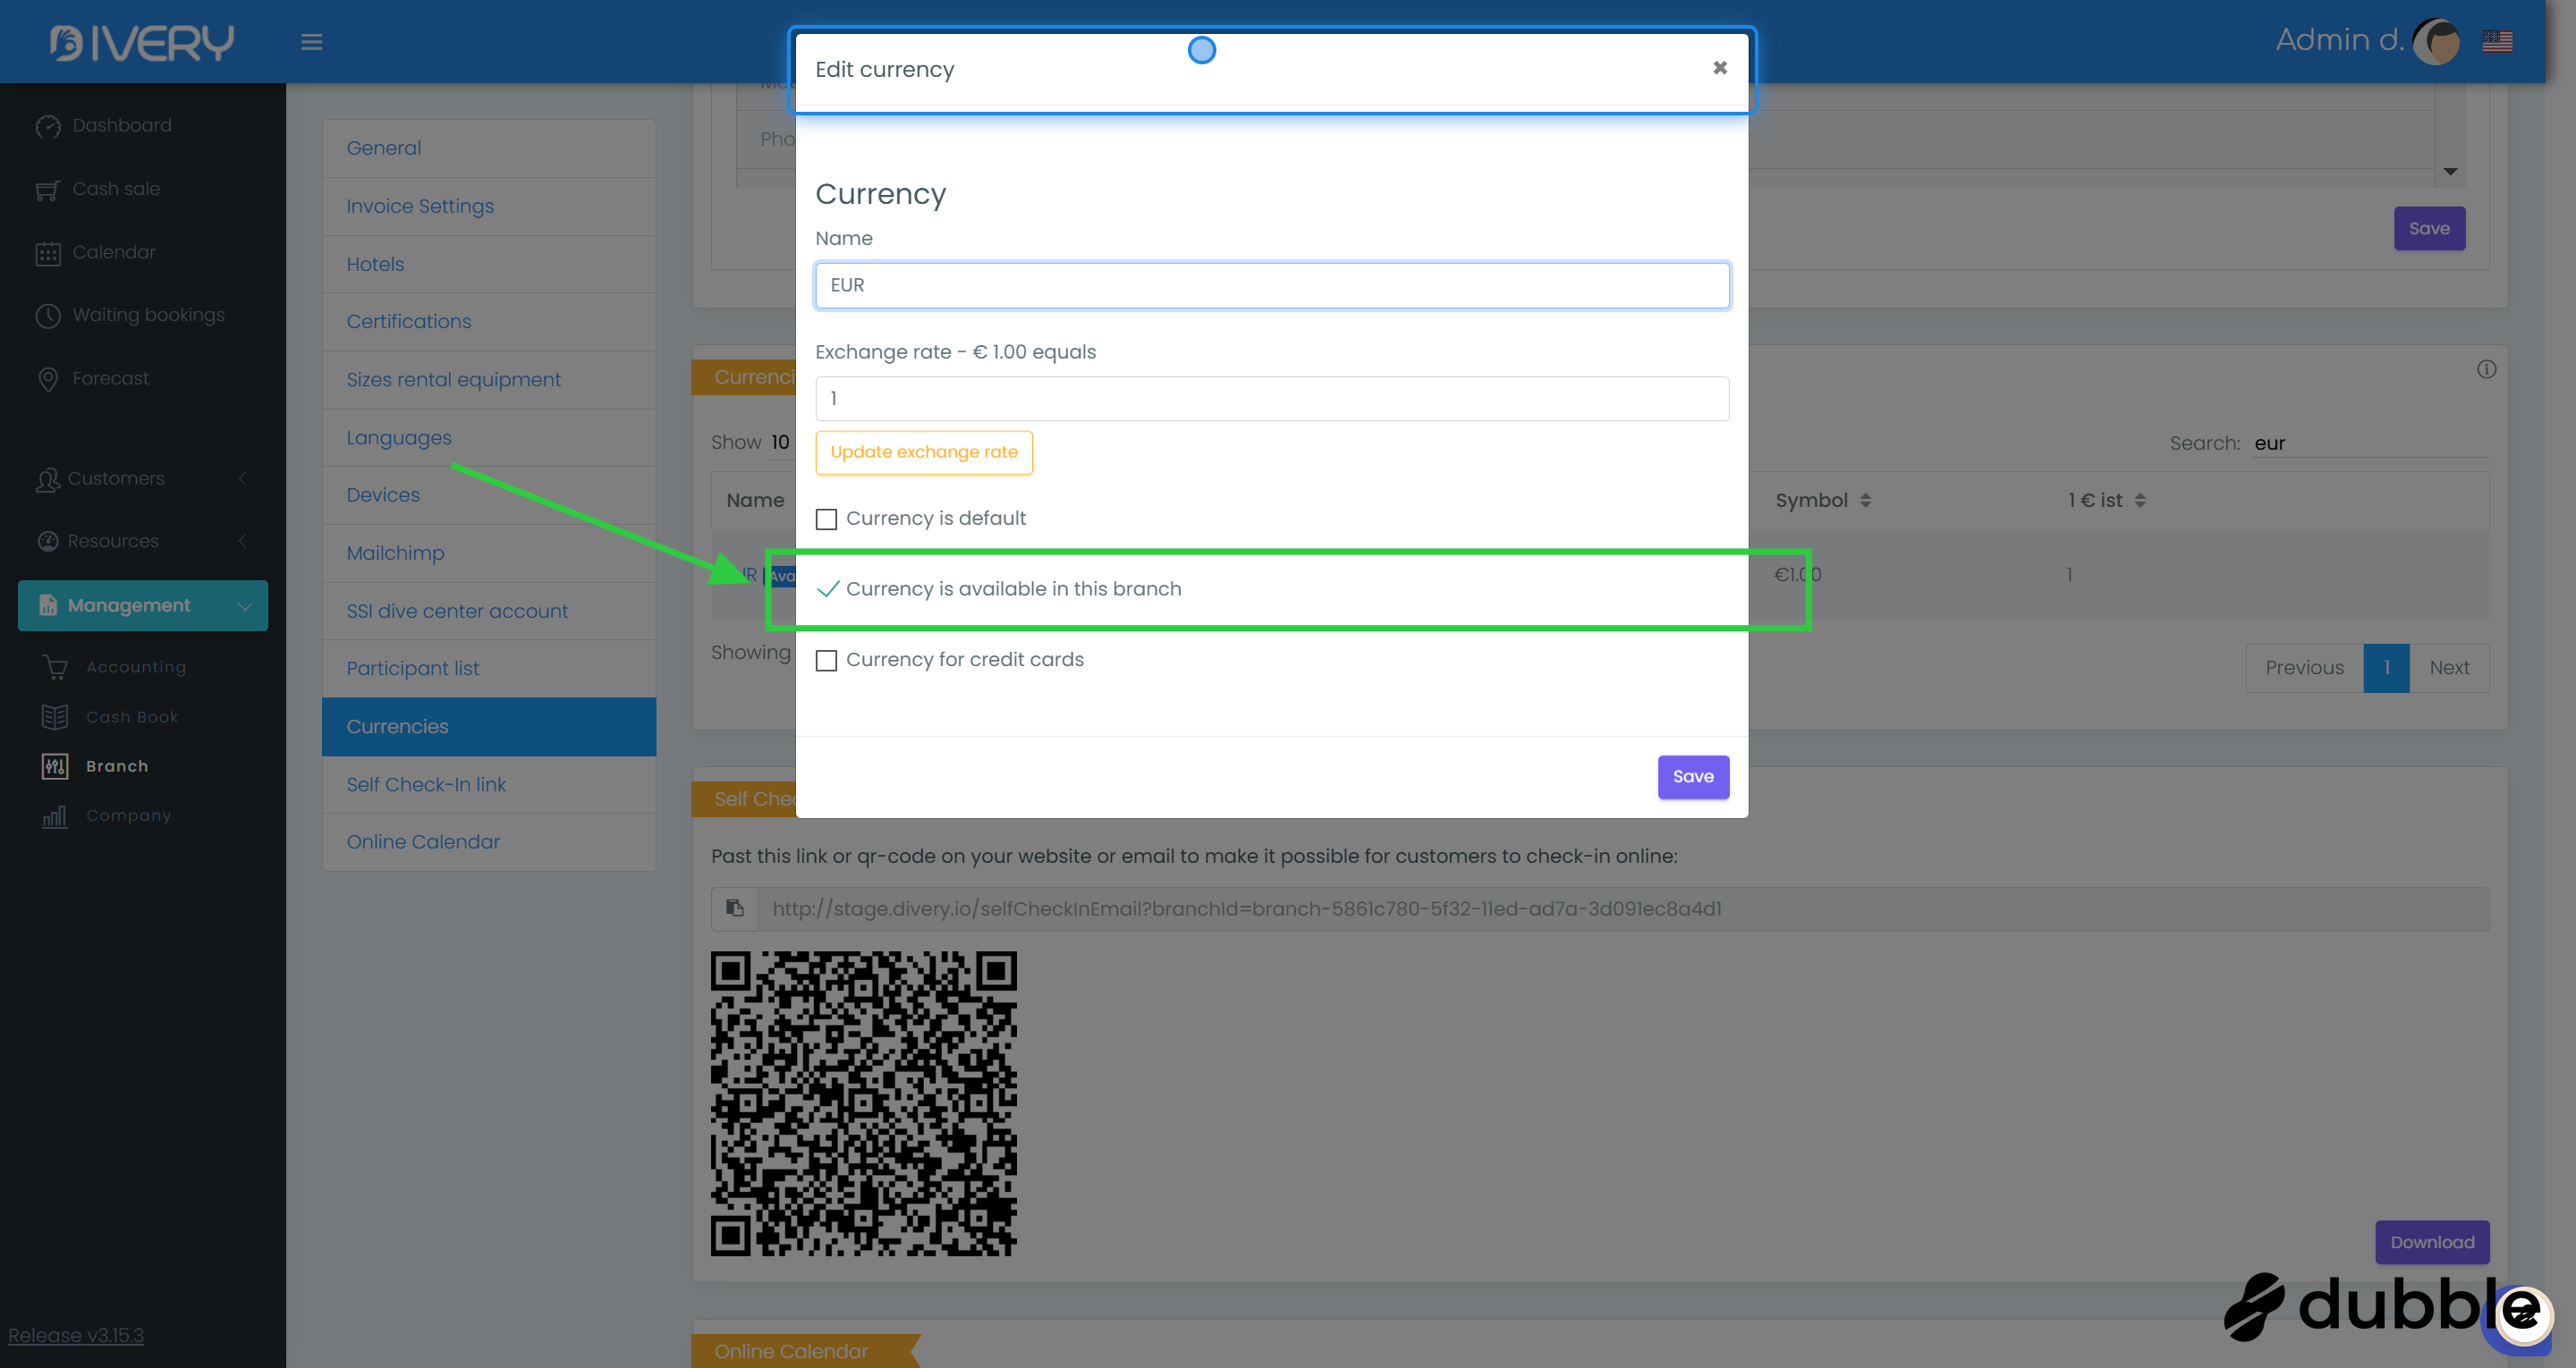Click the Forecast location pin icon
The height and width of the screenshot is (1368, 2576).
pos(48,379)
